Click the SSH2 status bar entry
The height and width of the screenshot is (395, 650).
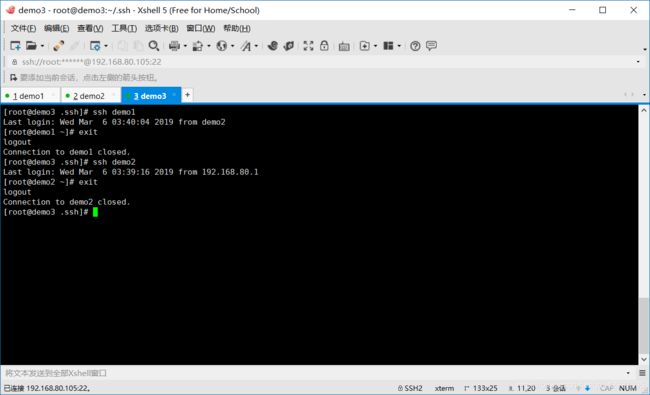pyautogui.click(x=410, y=388)
